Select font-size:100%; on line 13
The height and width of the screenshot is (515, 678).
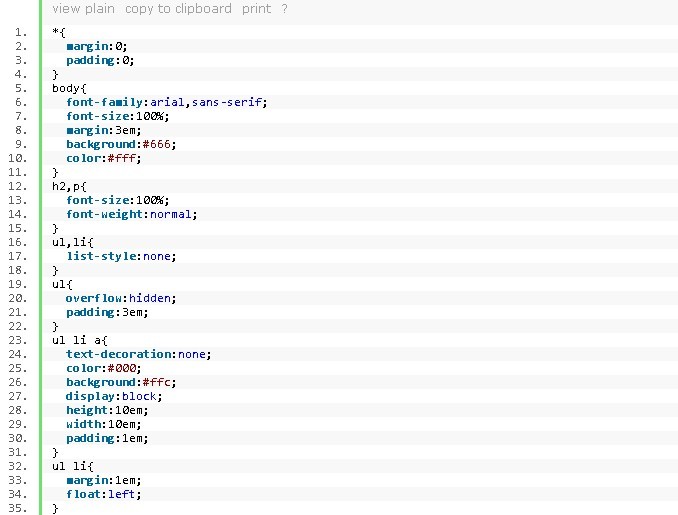point(118,200)
